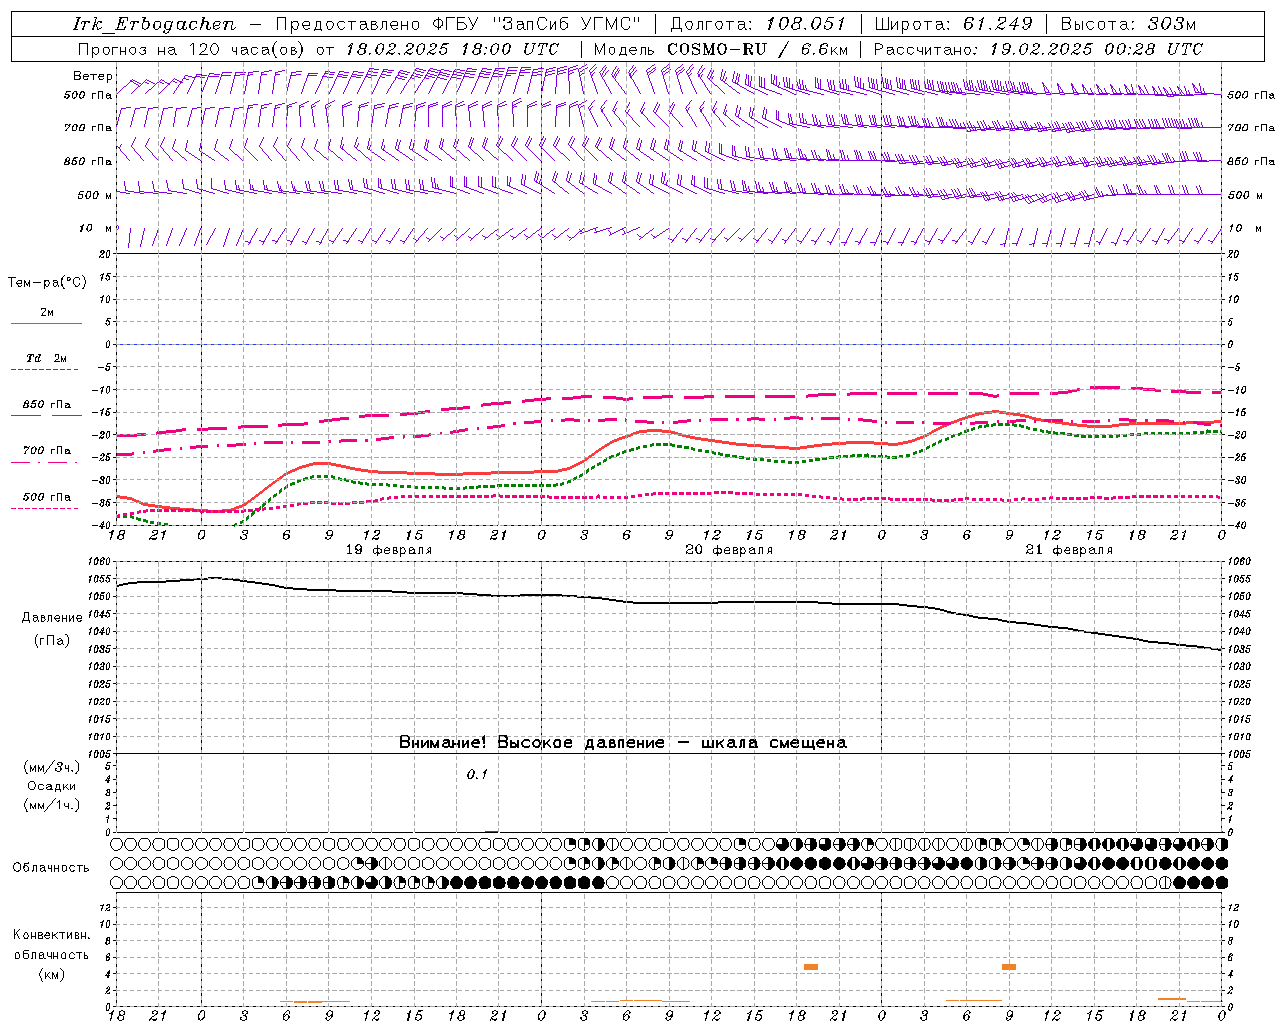The image size is (1280, 1024).
Task: Click the Осадки precipitation label
Action: click(52, 786)
